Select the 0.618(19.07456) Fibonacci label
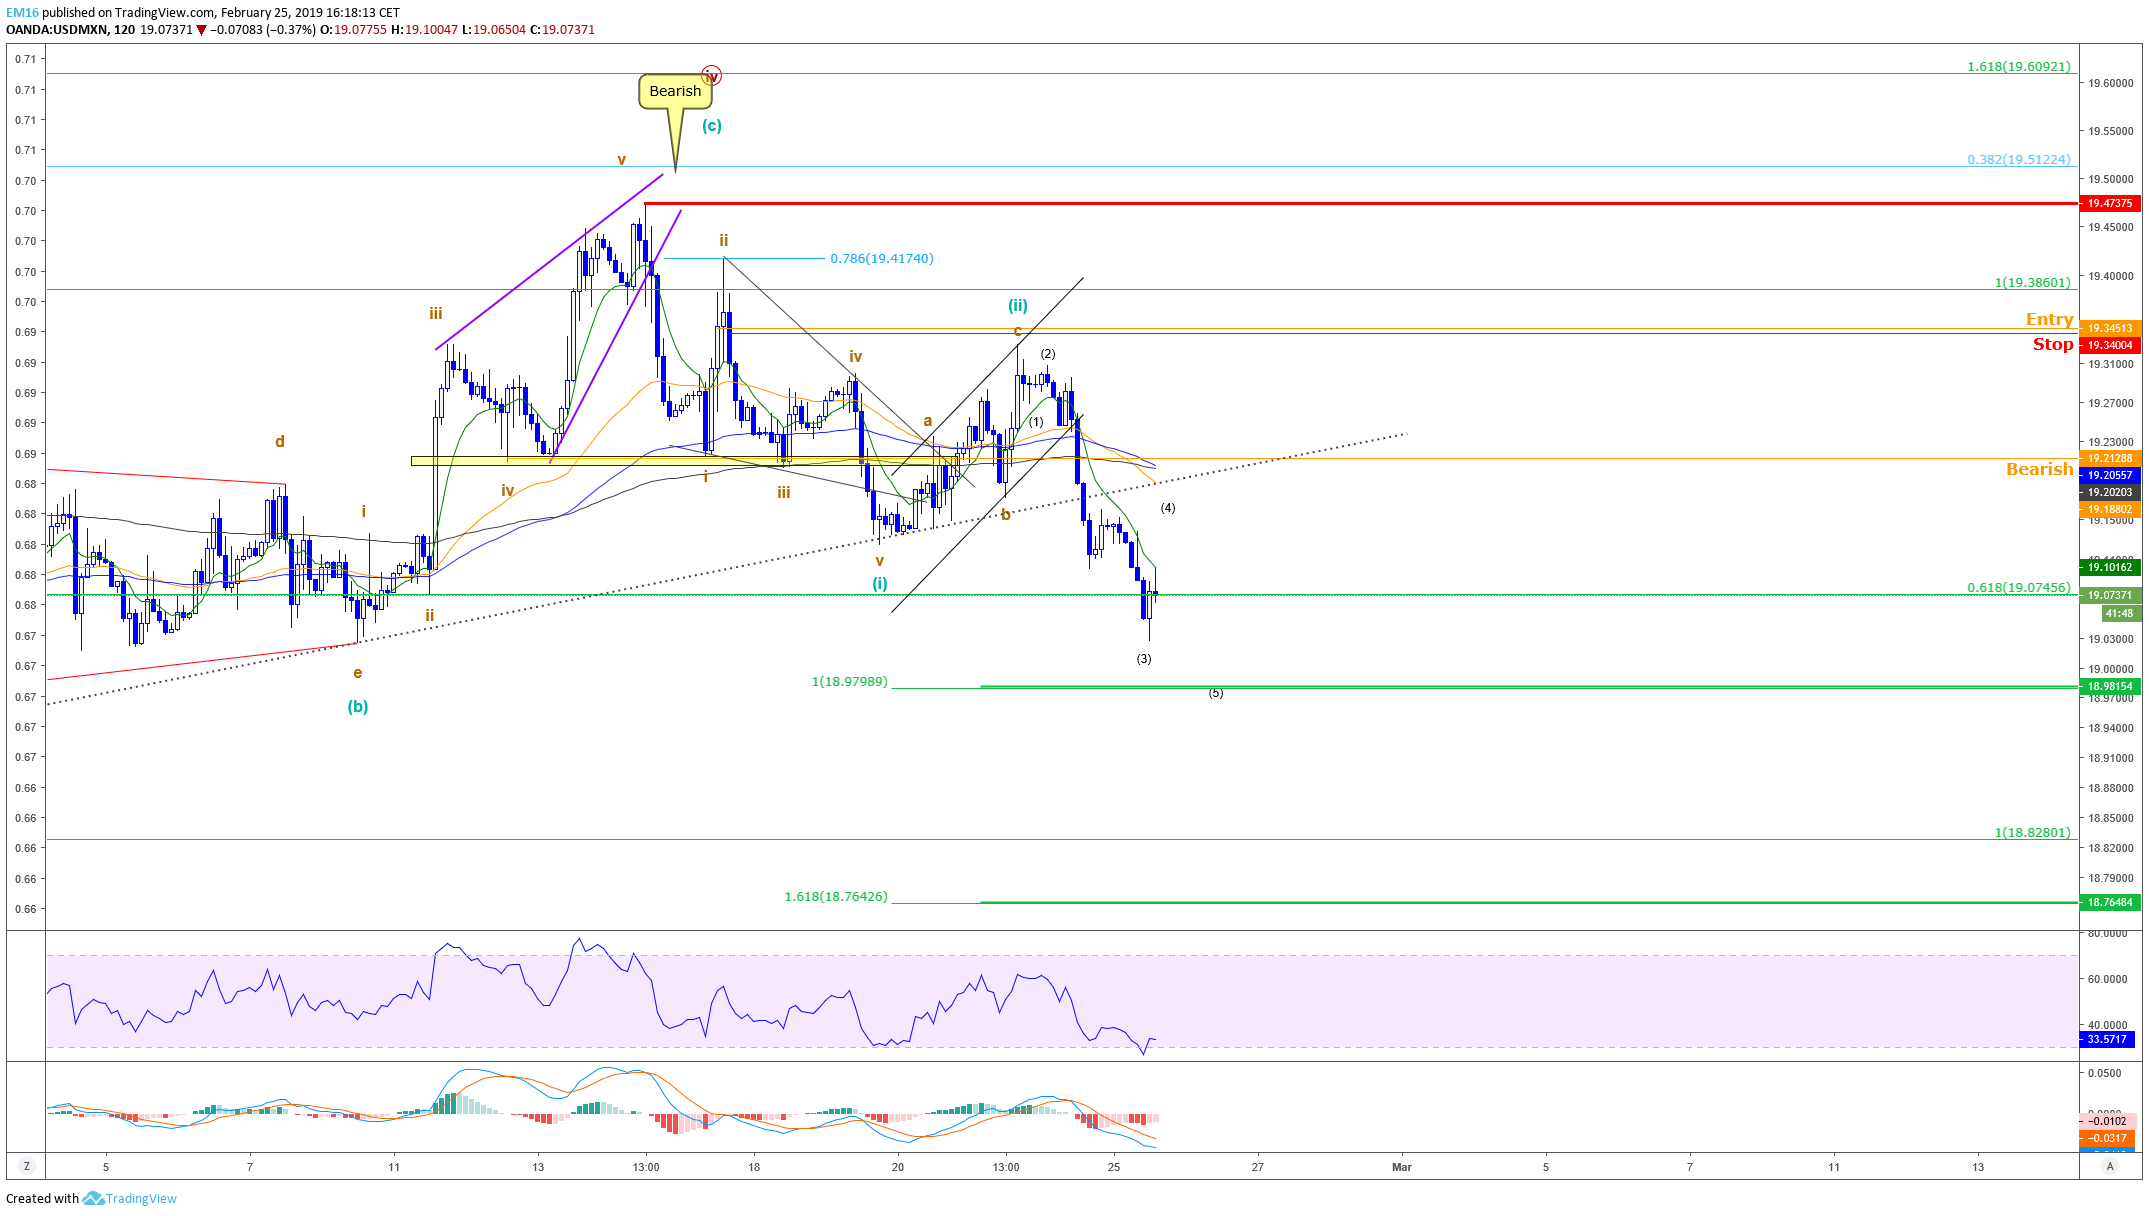 2019,588
